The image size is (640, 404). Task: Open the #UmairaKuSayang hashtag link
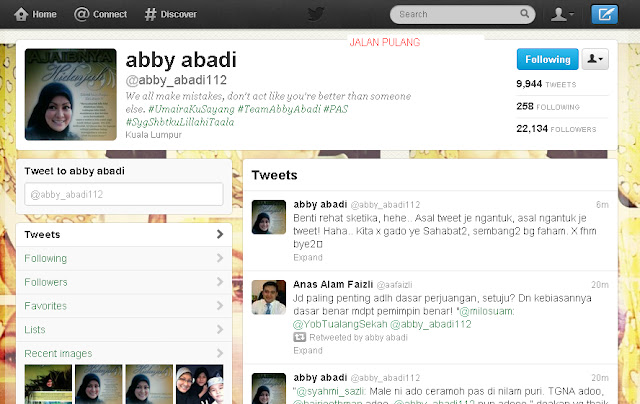point(191,109)
